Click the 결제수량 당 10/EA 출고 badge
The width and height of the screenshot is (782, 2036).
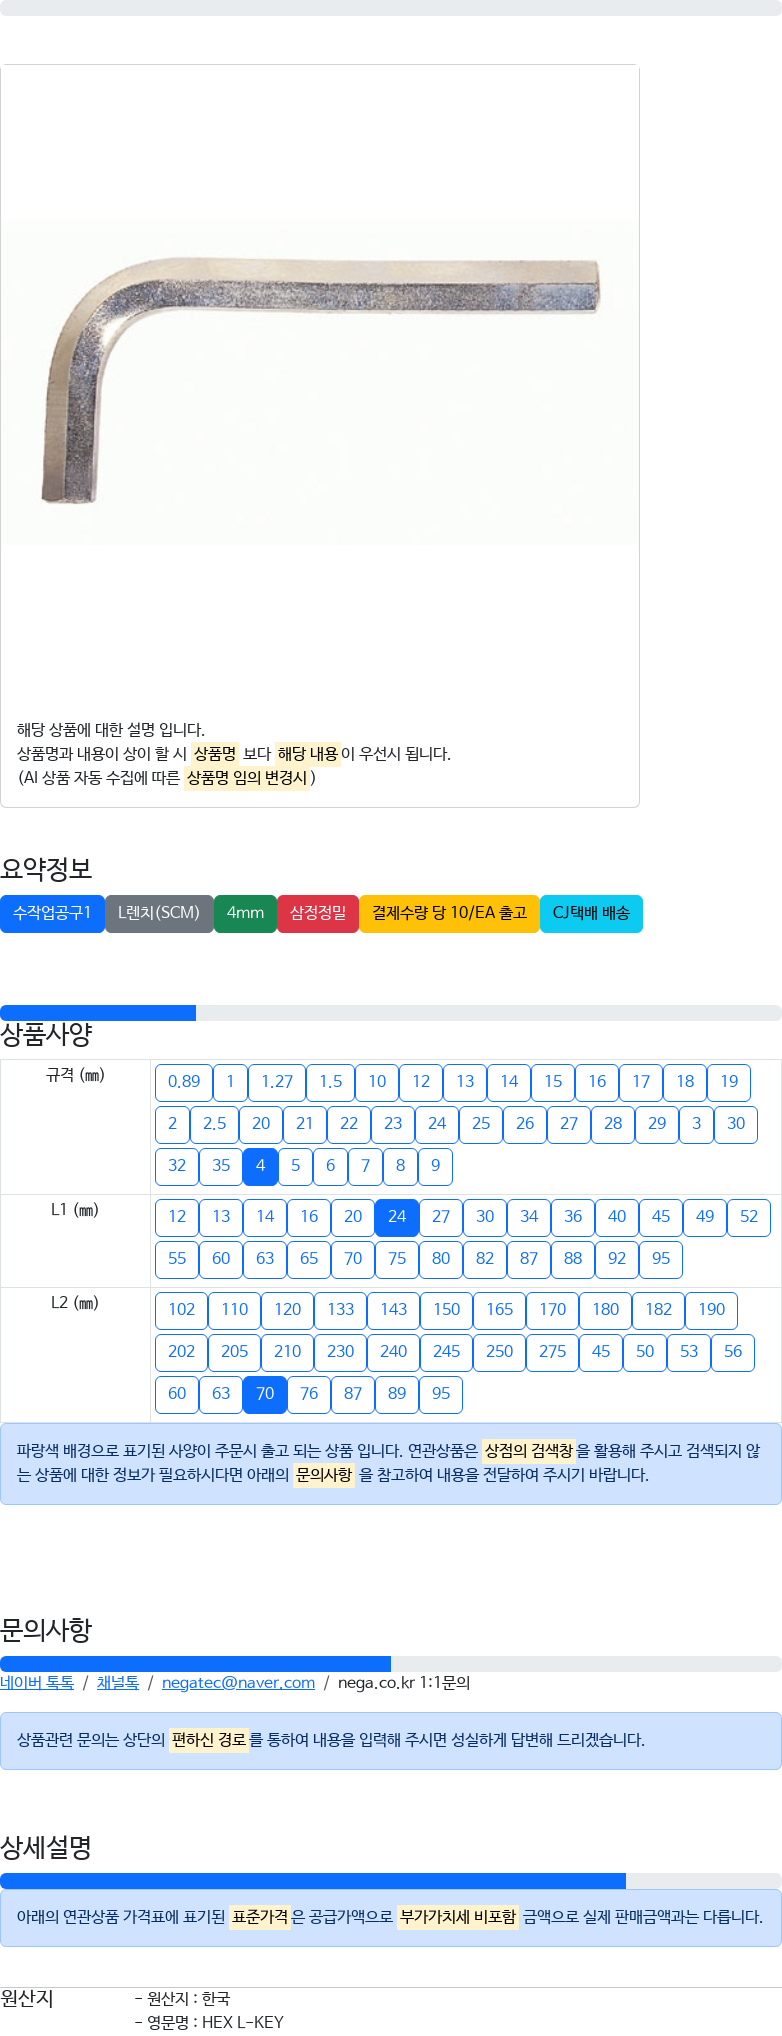pos(449,913)
